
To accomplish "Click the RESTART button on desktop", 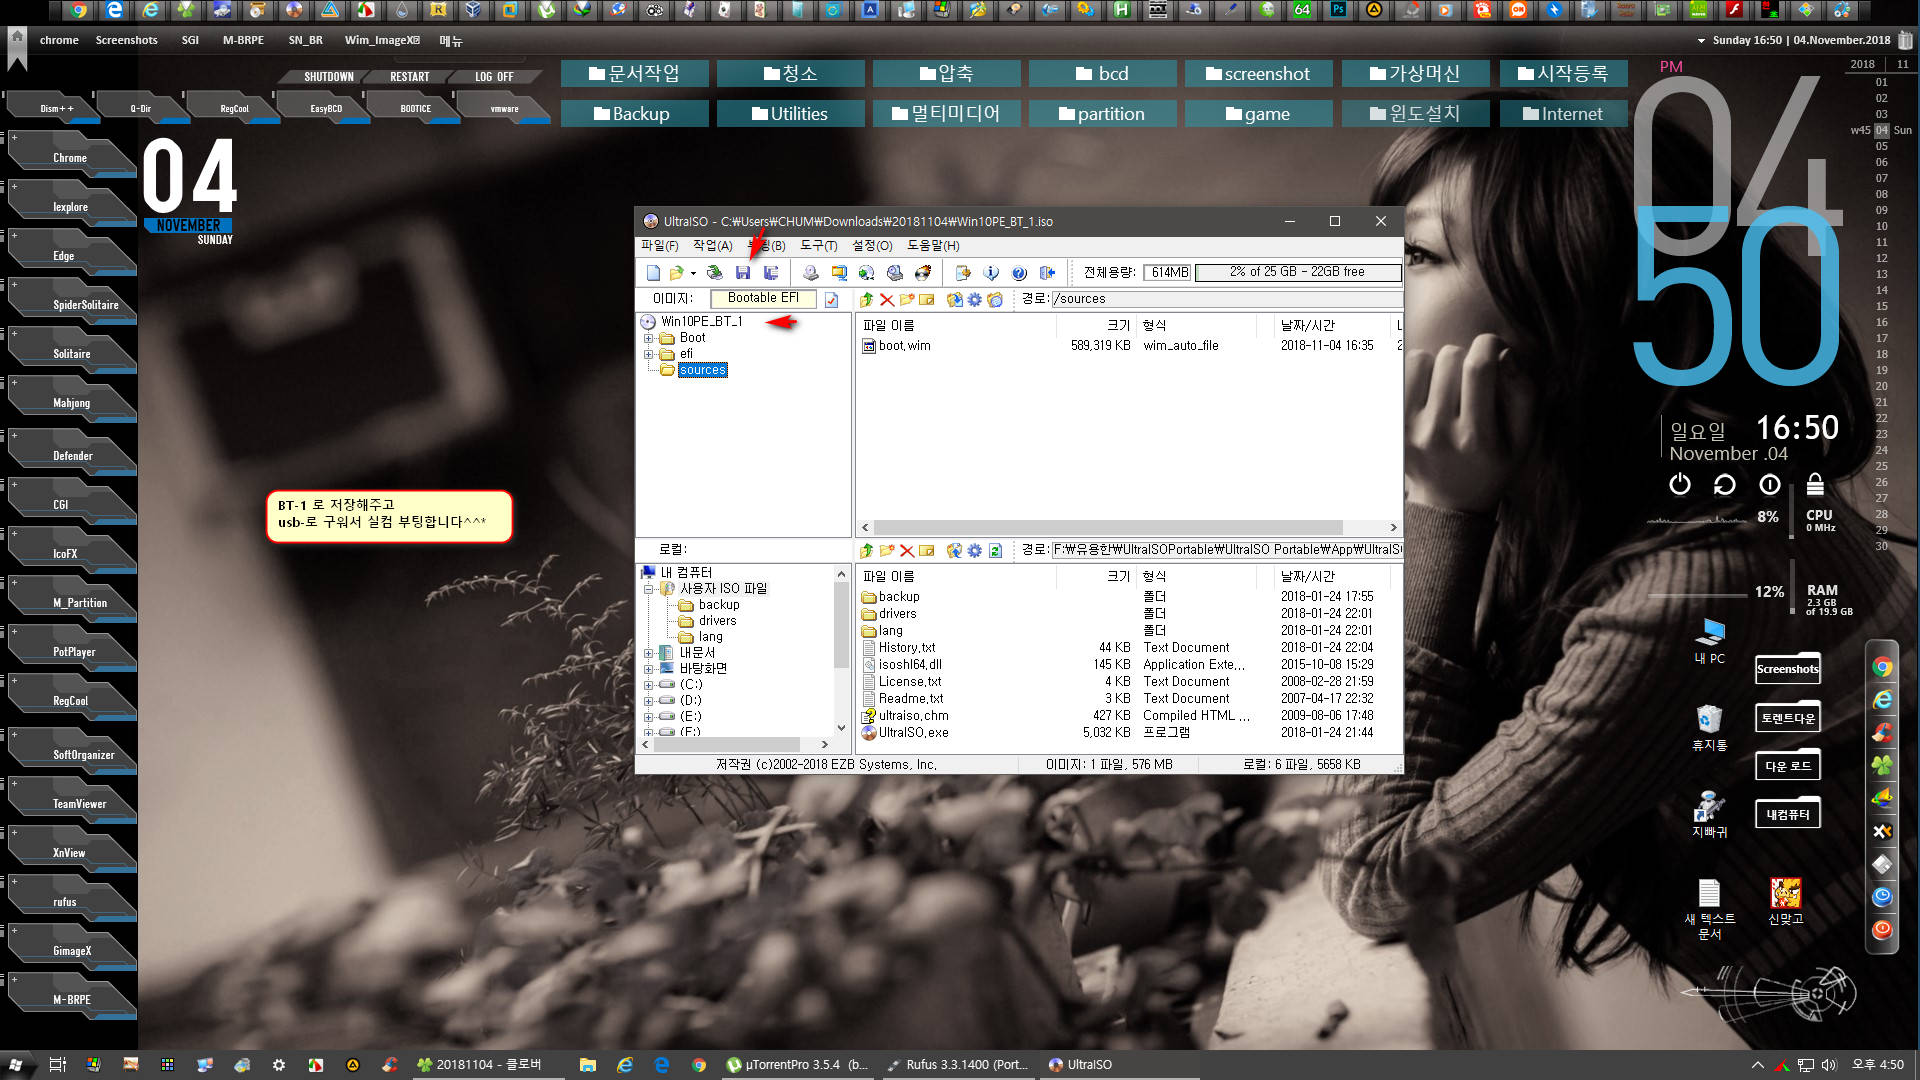I will tap(409, 77).
